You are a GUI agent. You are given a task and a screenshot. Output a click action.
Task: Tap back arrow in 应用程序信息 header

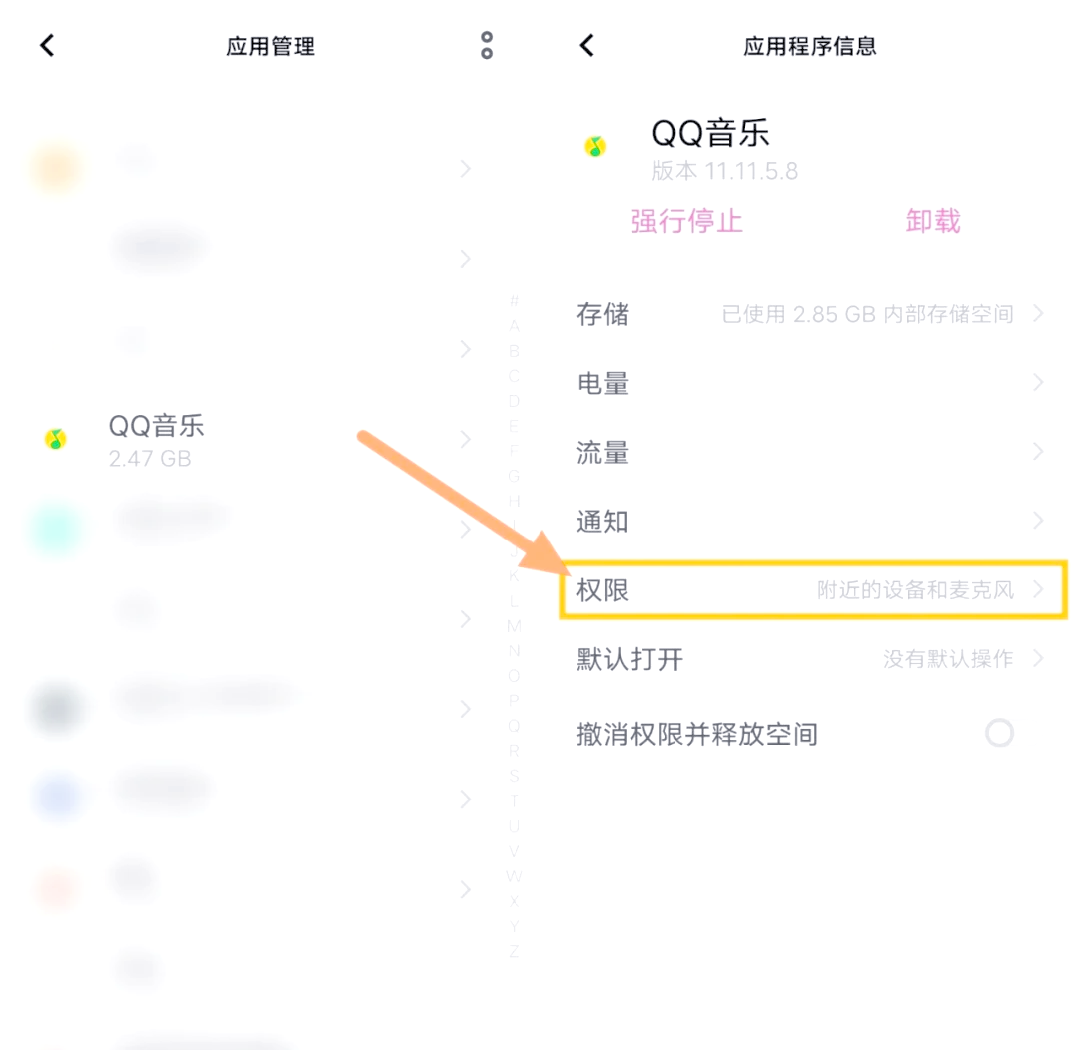point(587,46)
